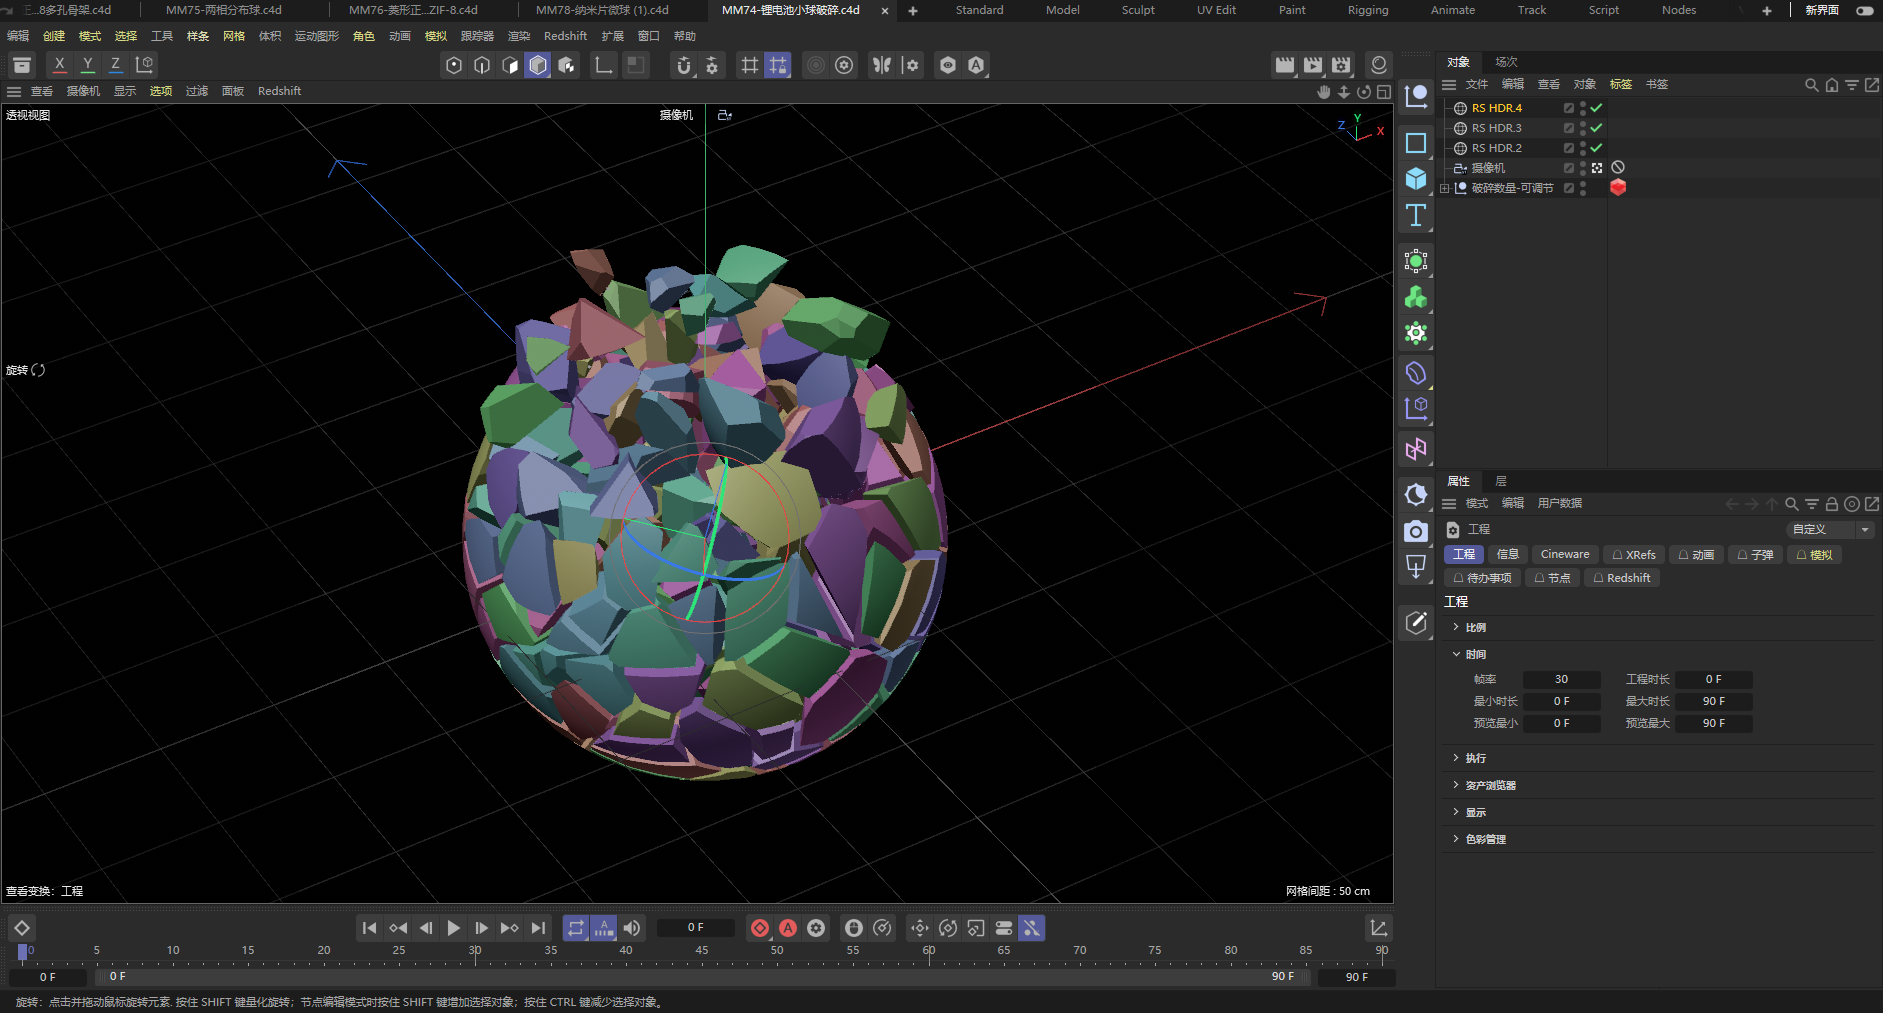Open the Edit Render Settings clapperboard icon
The width and height of the screenshot is (1883, 1013).
click(1341, 65)
